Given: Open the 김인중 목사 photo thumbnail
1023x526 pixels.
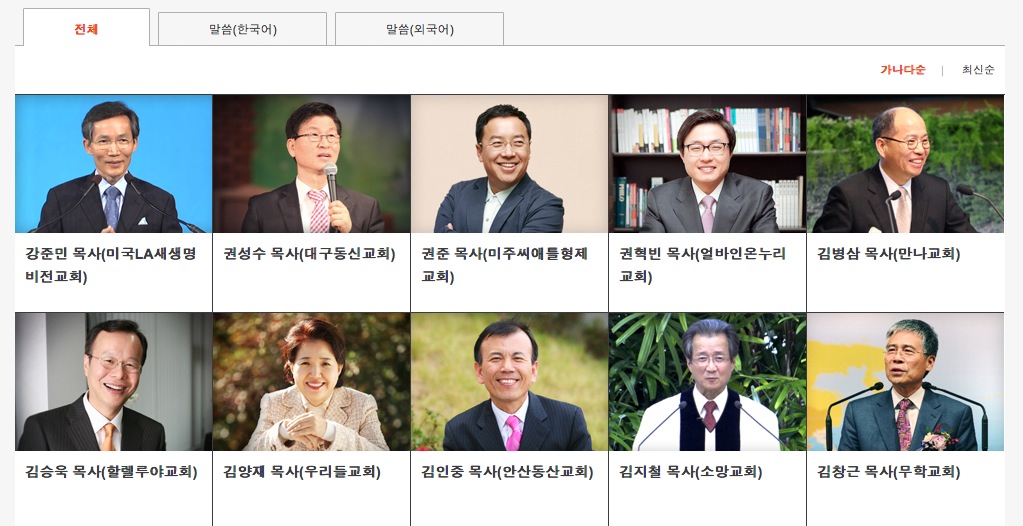Looking at the screenshot, I should 510,382.
